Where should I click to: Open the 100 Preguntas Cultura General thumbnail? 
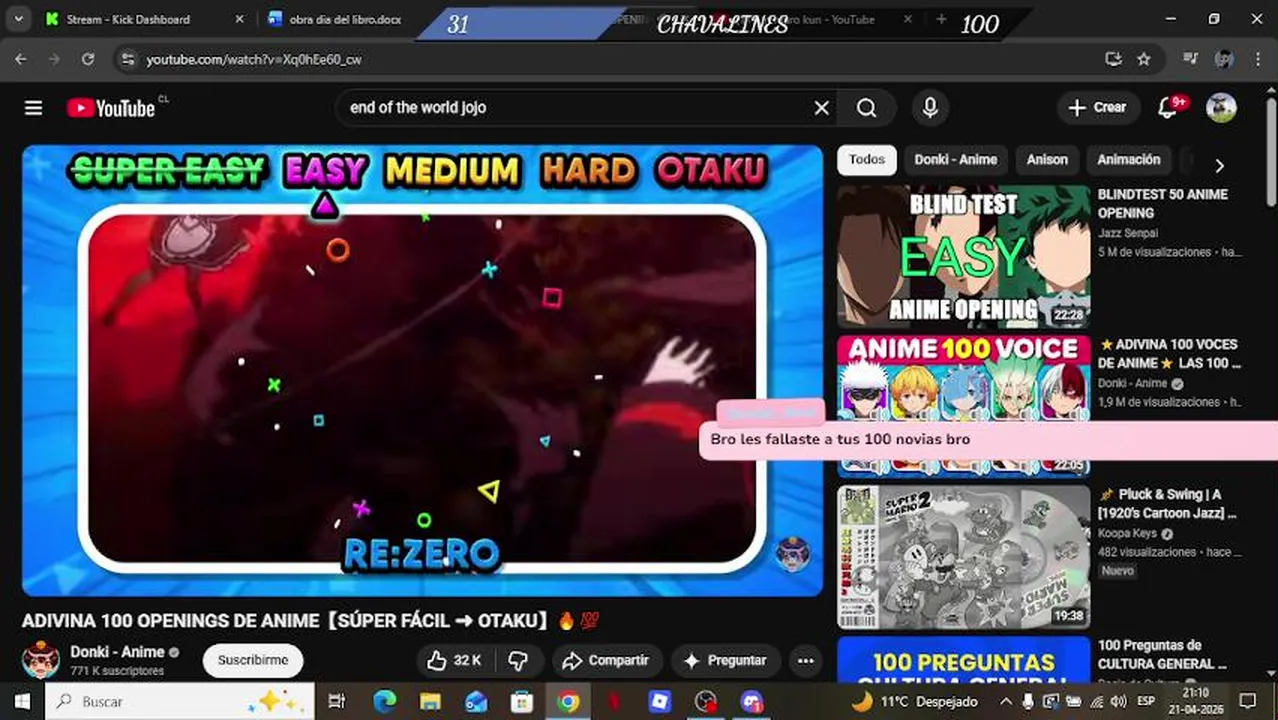coord(963,659)
